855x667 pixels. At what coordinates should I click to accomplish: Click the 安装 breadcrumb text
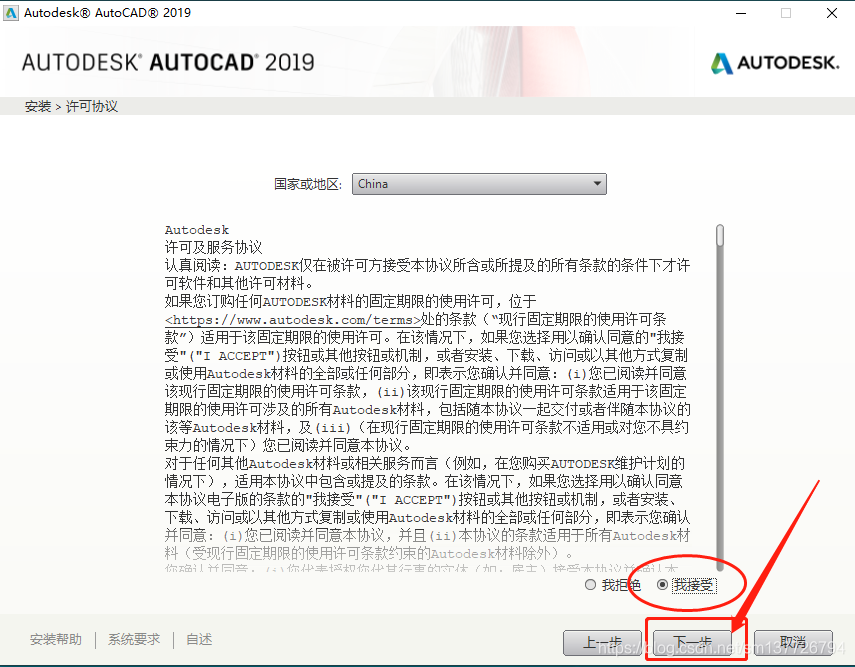pyautogui.click(x=38, y=106)
